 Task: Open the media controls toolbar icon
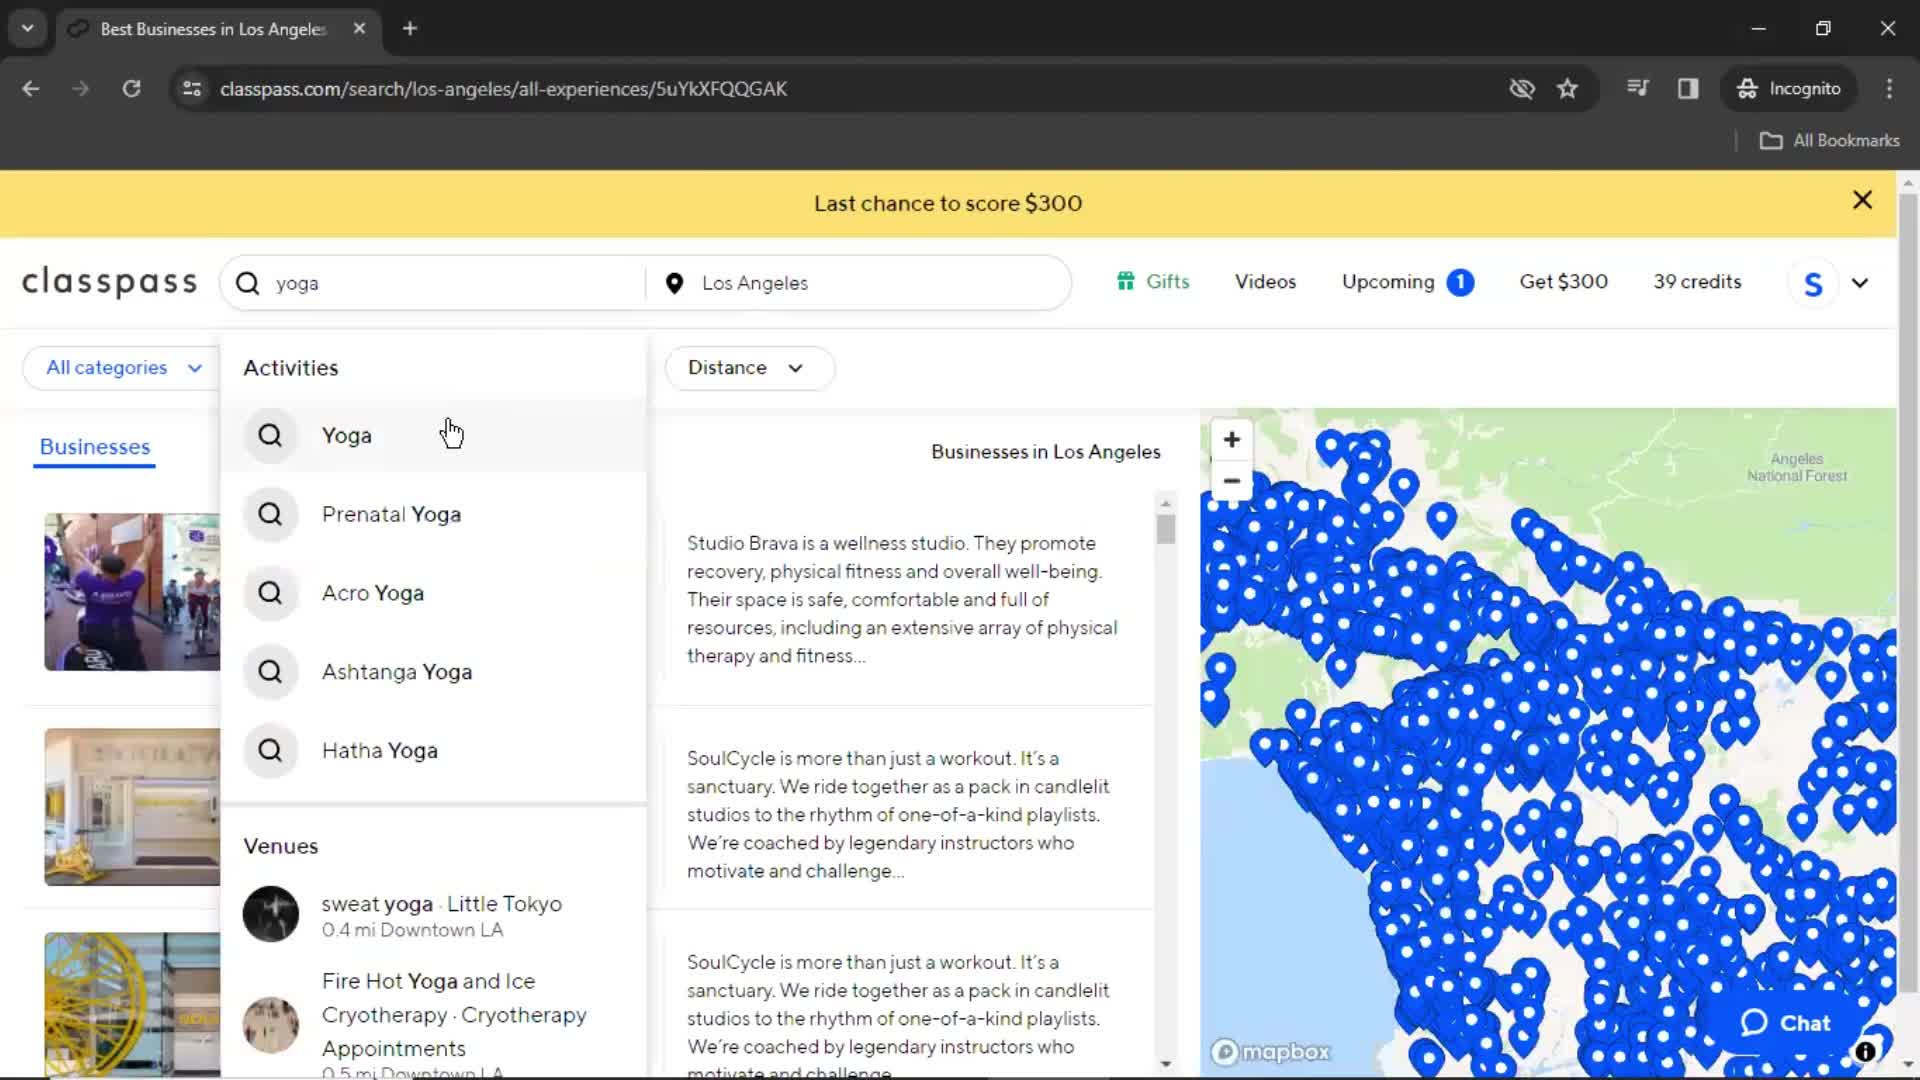pyautogui.click(x=1637, y=89)
